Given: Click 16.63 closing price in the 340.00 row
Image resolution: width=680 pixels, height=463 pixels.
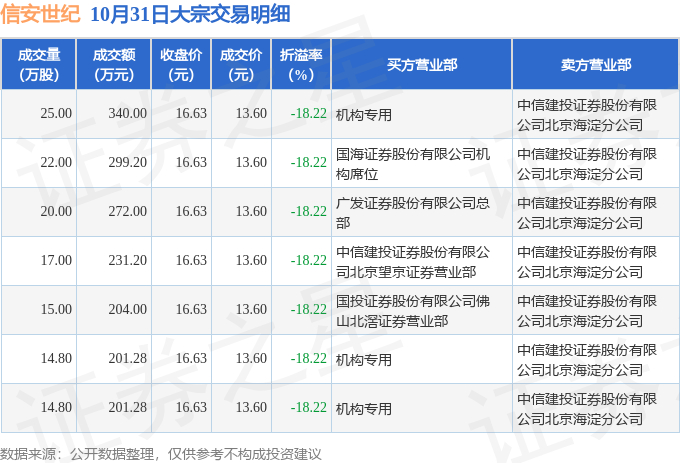Looking at the screenshot, I should (x=191, y=114).
